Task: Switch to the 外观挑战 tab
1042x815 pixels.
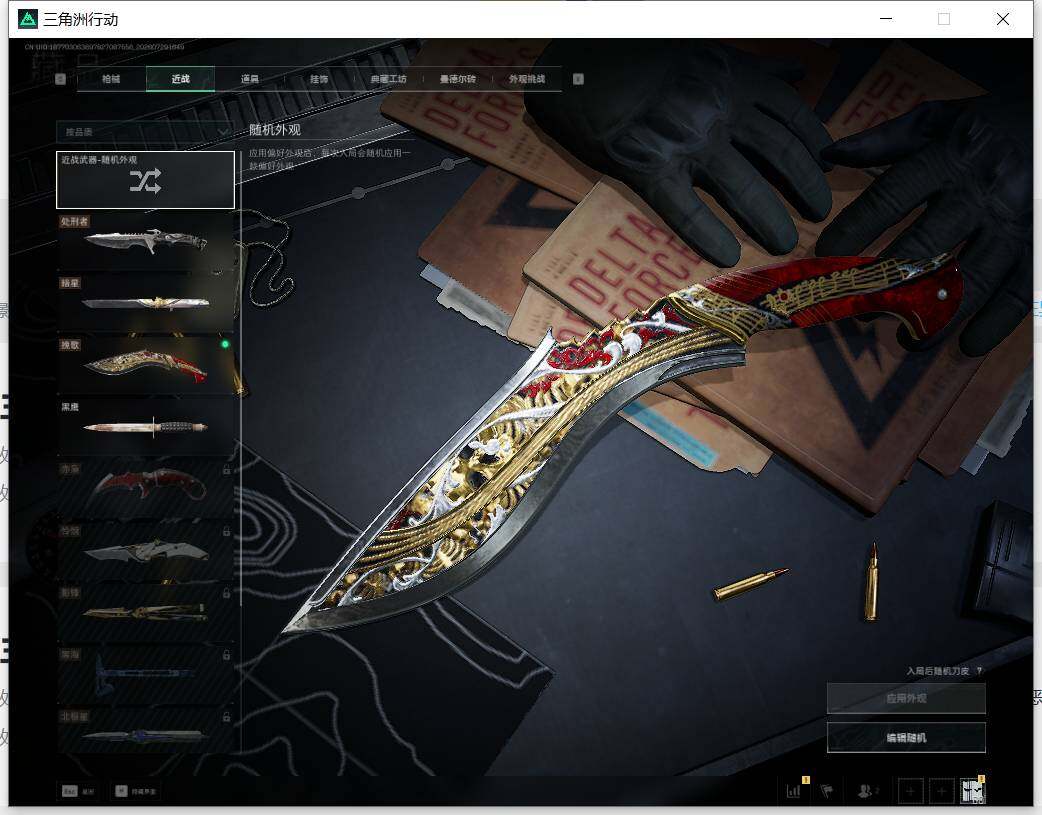Action: click(x=527, y=79)
